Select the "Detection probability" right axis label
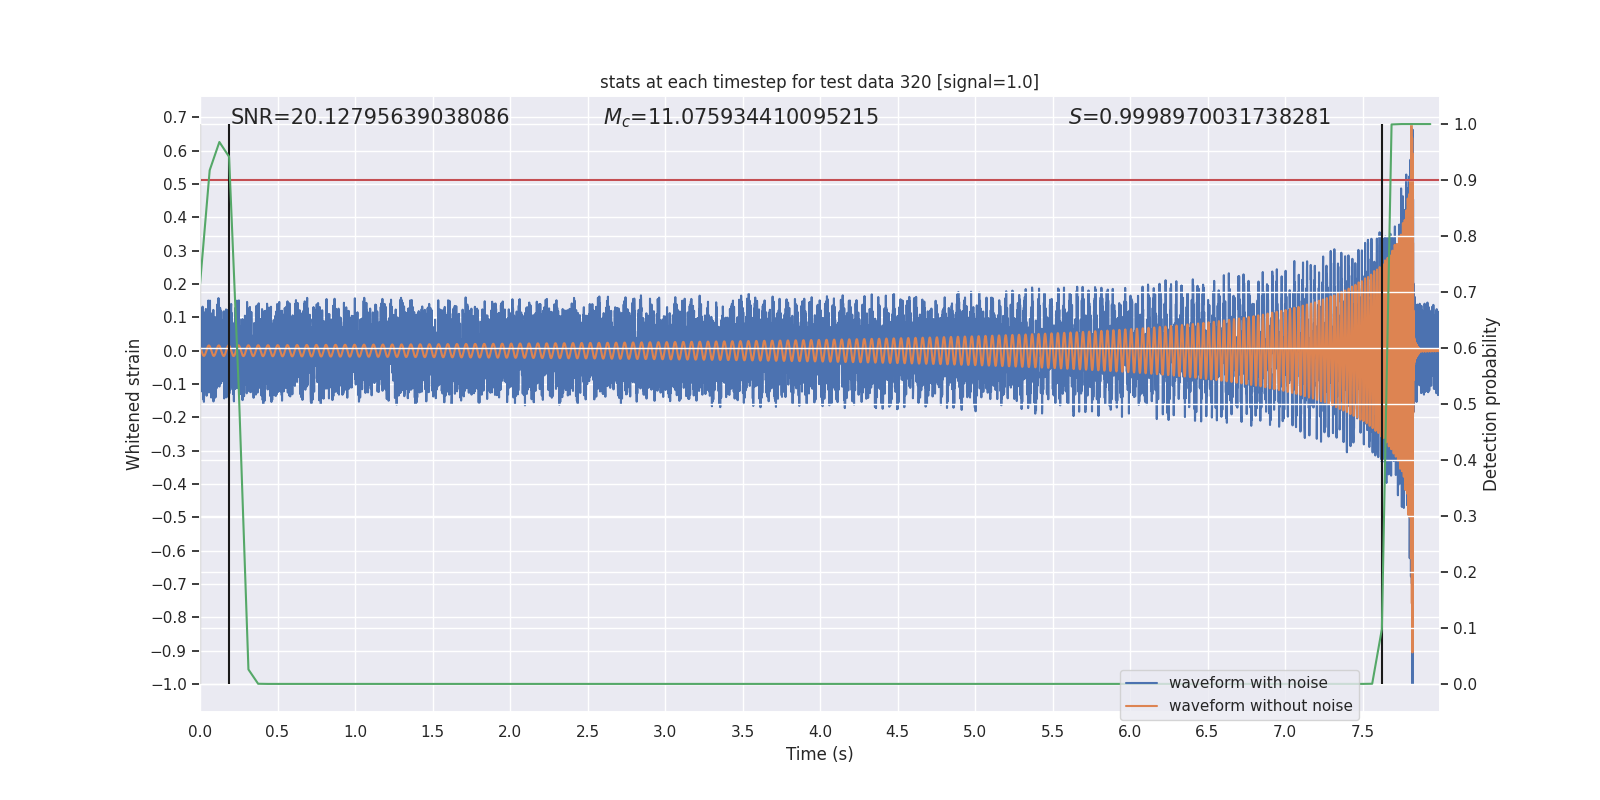This screenshot has height=800, width=1600. click(x=1491, y=404)
